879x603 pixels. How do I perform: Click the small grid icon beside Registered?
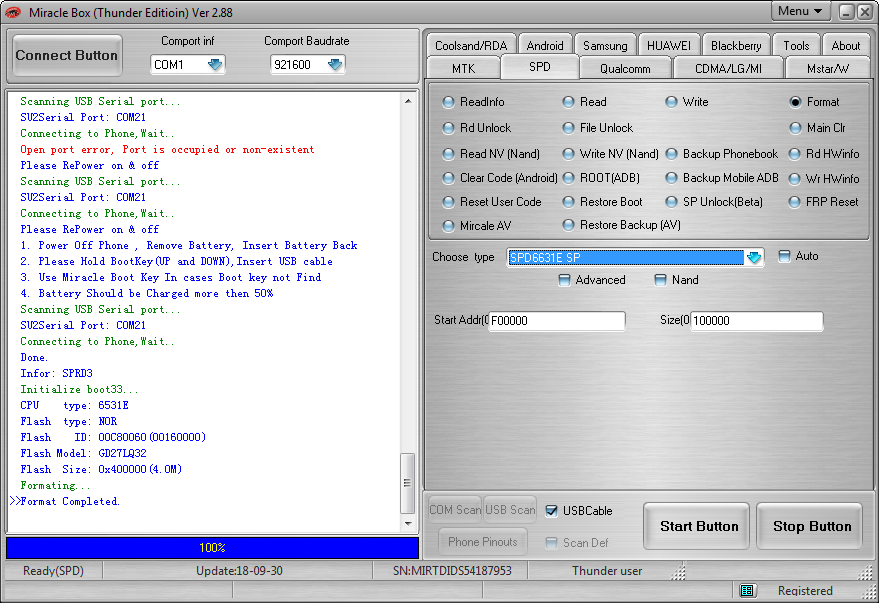(746, 590)
